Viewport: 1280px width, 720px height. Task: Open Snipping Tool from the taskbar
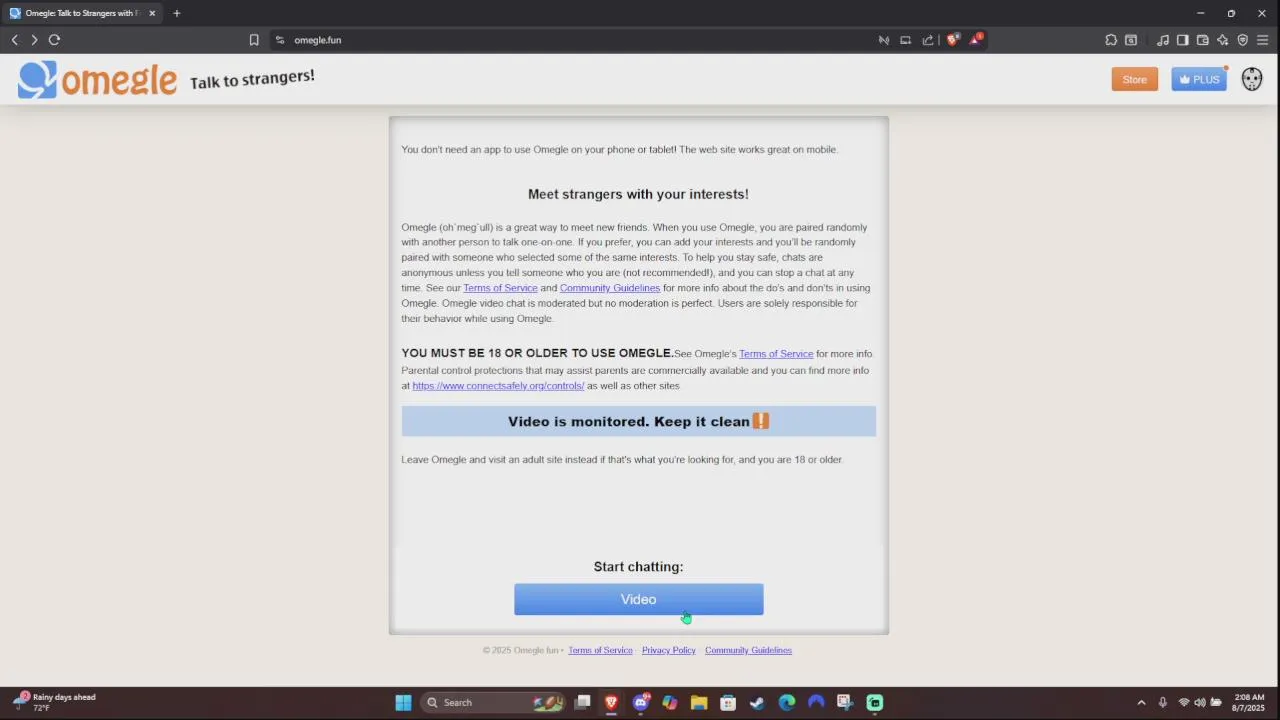click(845, 702)
